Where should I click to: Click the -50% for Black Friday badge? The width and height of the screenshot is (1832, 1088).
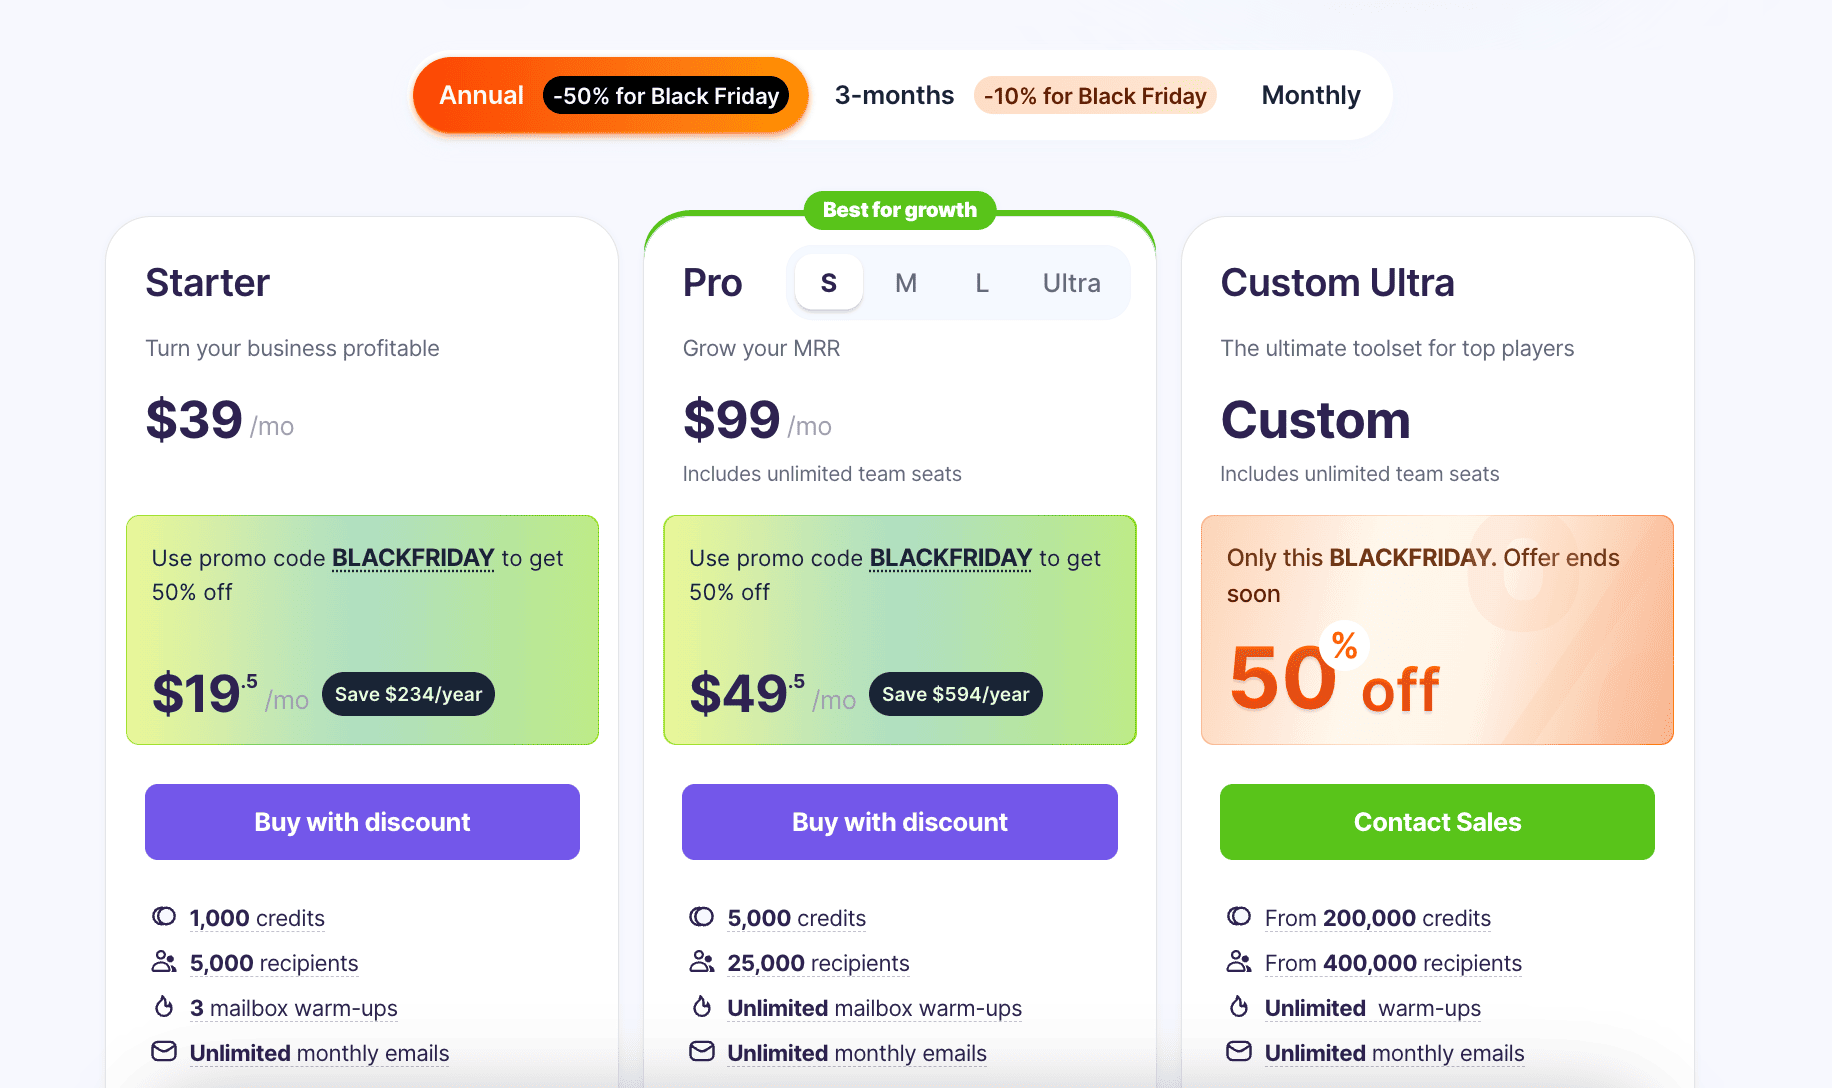(666, 96)
